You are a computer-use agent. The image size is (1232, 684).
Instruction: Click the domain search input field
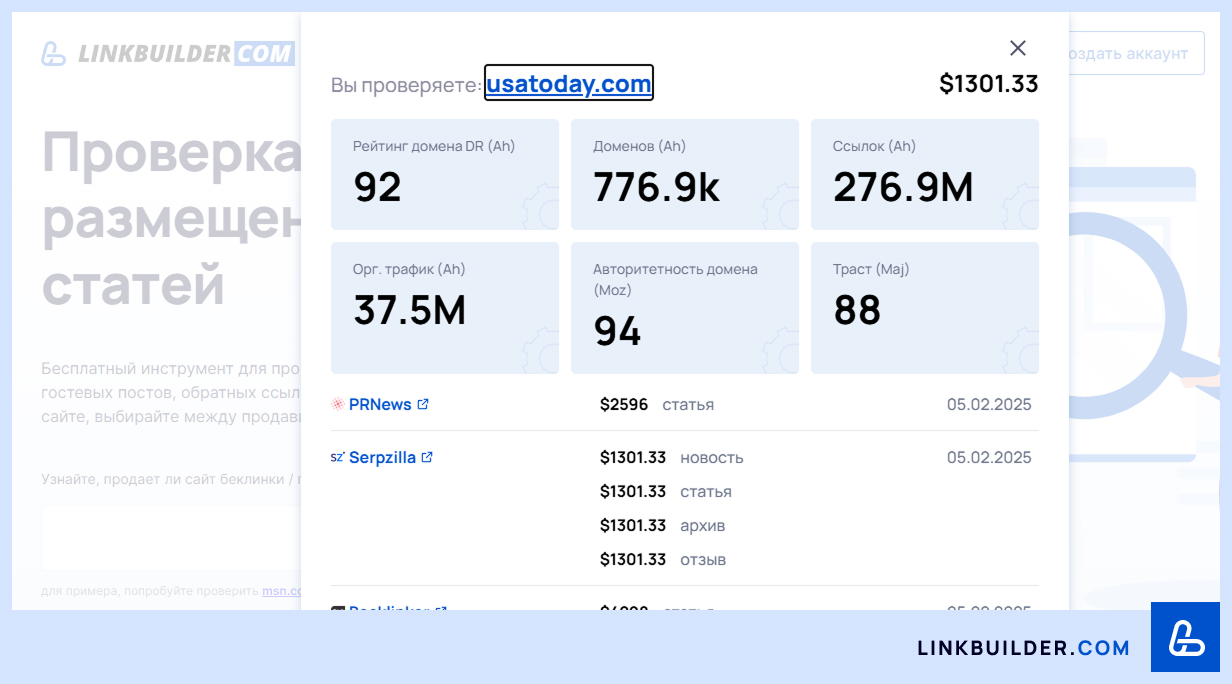tap(171, 537)
